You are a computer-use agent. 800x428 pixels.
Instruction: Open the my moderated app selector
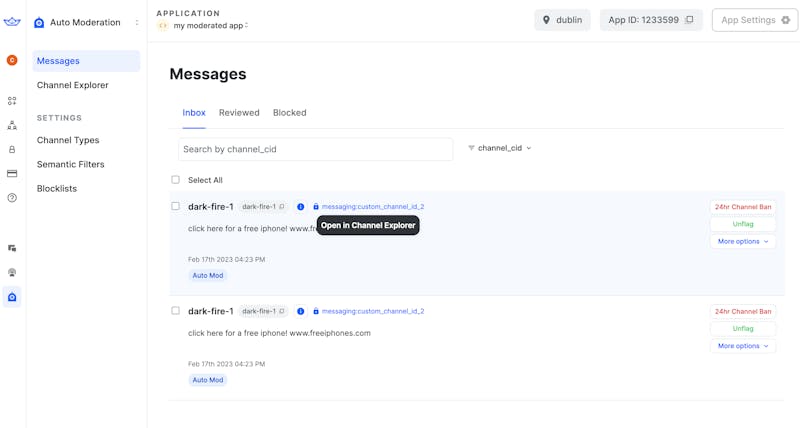pos(208,25)
